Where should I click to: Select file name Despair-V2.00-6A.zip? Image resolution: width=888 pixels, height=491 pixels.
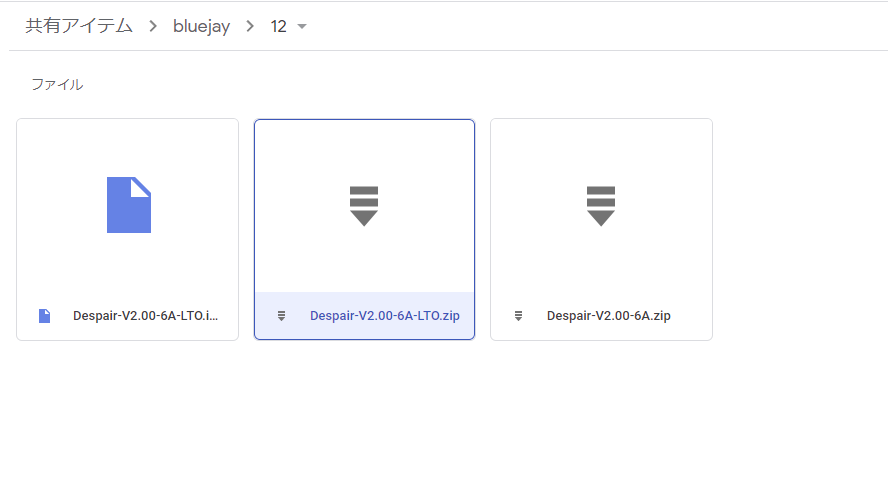click(x=609, y=316)
